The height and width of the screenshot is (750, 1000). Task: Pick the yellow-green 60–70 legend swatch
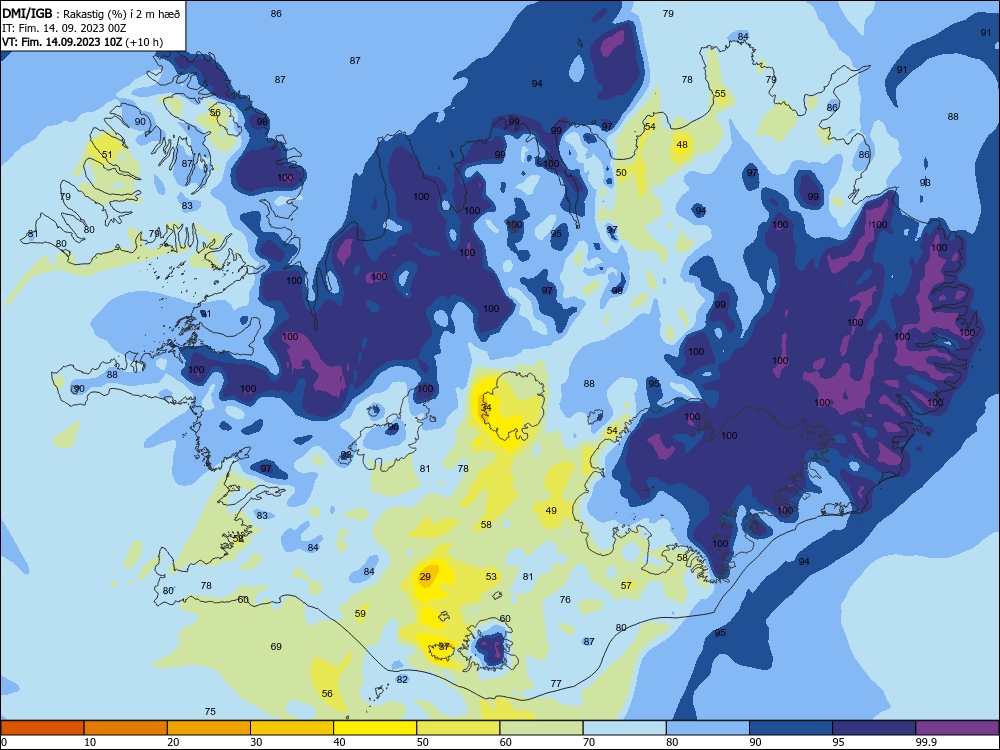(541, 728)
